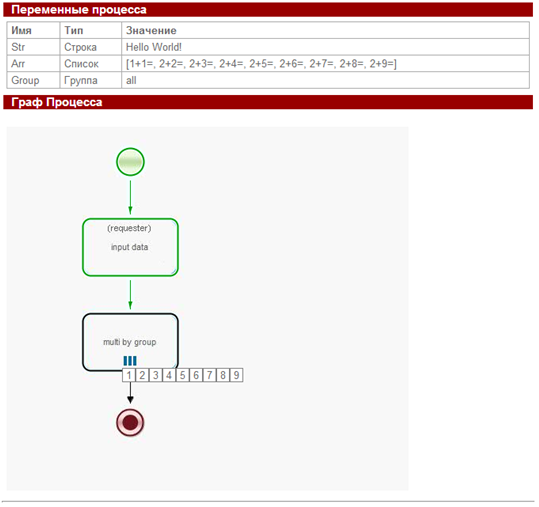Select the 'input data' task node
Screen dimensions: 539x507
tap(130, 247)
